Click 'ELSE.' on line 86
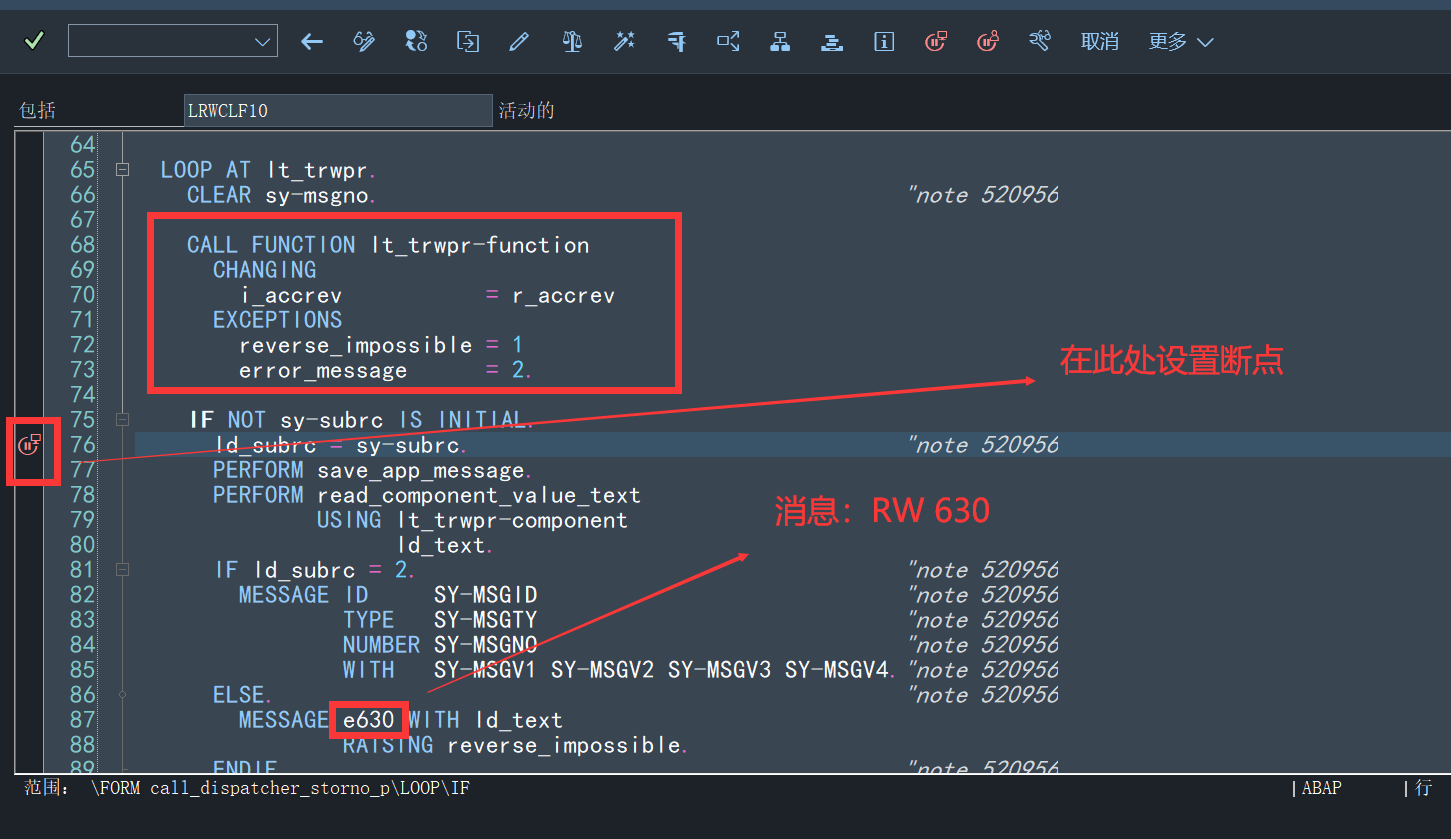Screen dimensions: 1451x839 point(242,695)
